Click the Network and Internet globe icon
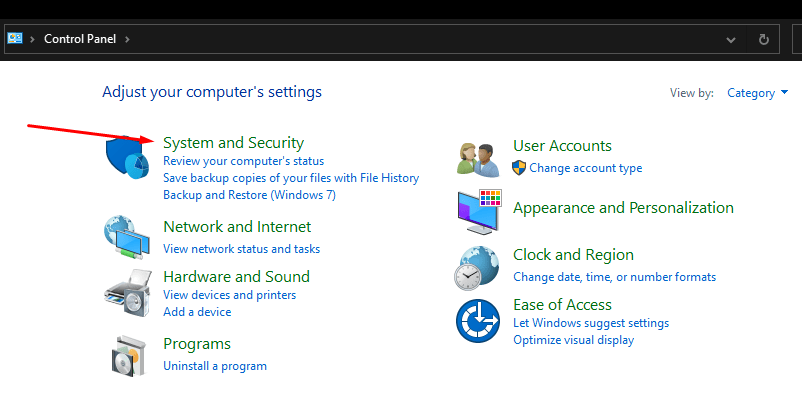Screen dimensions: 802x419 (x=128, y=237)
